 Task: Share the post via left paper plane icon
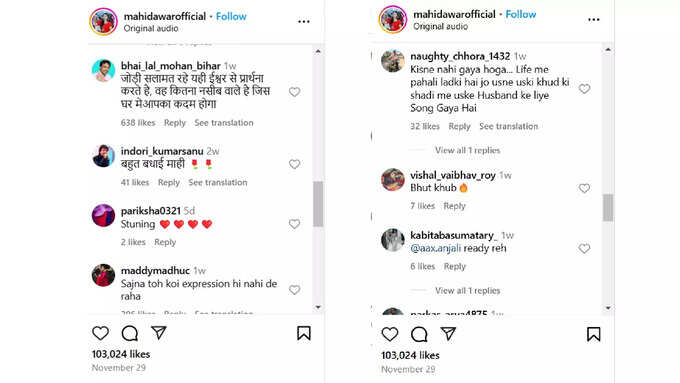(x=159, y=333)
